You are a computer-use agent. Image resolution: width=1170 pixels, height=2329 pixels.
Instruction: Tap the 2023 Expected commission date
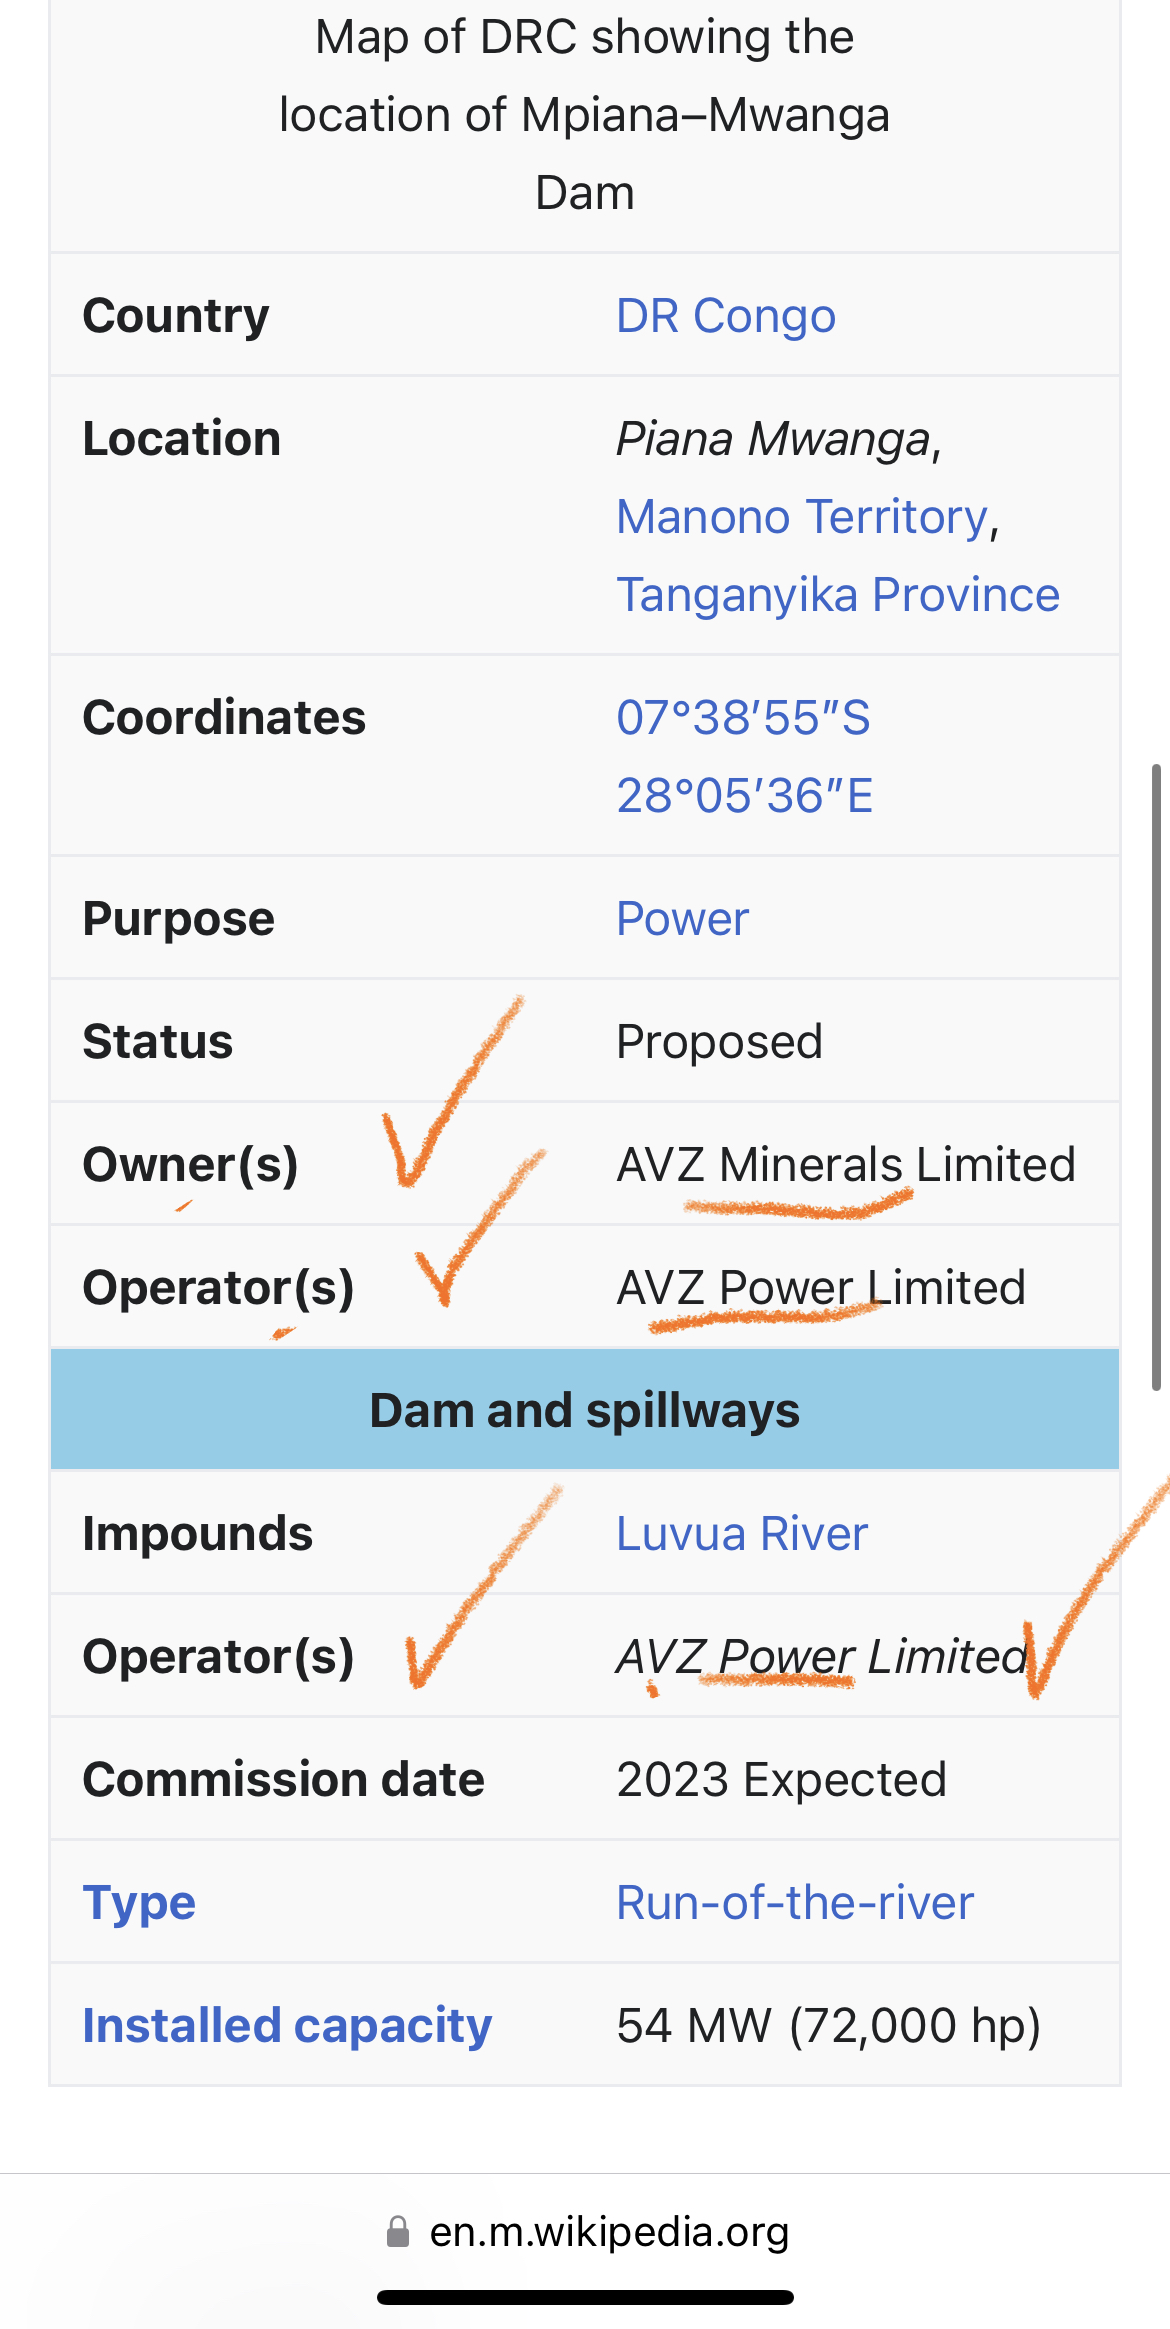(781, 1780)
